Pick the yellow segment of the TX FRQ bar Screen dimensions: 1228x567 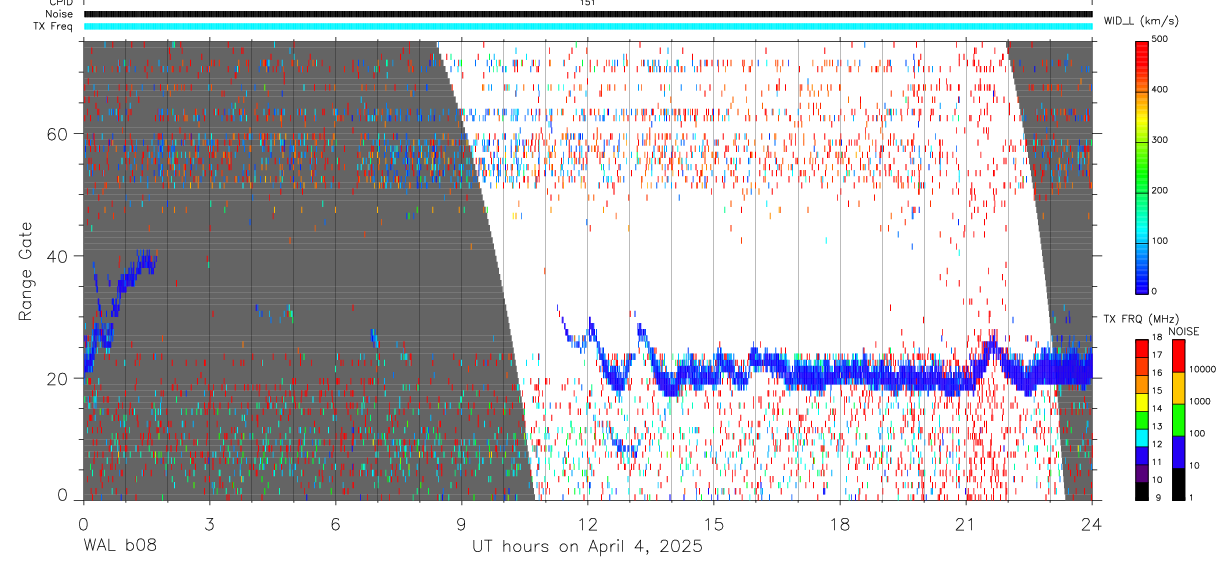1141,402
